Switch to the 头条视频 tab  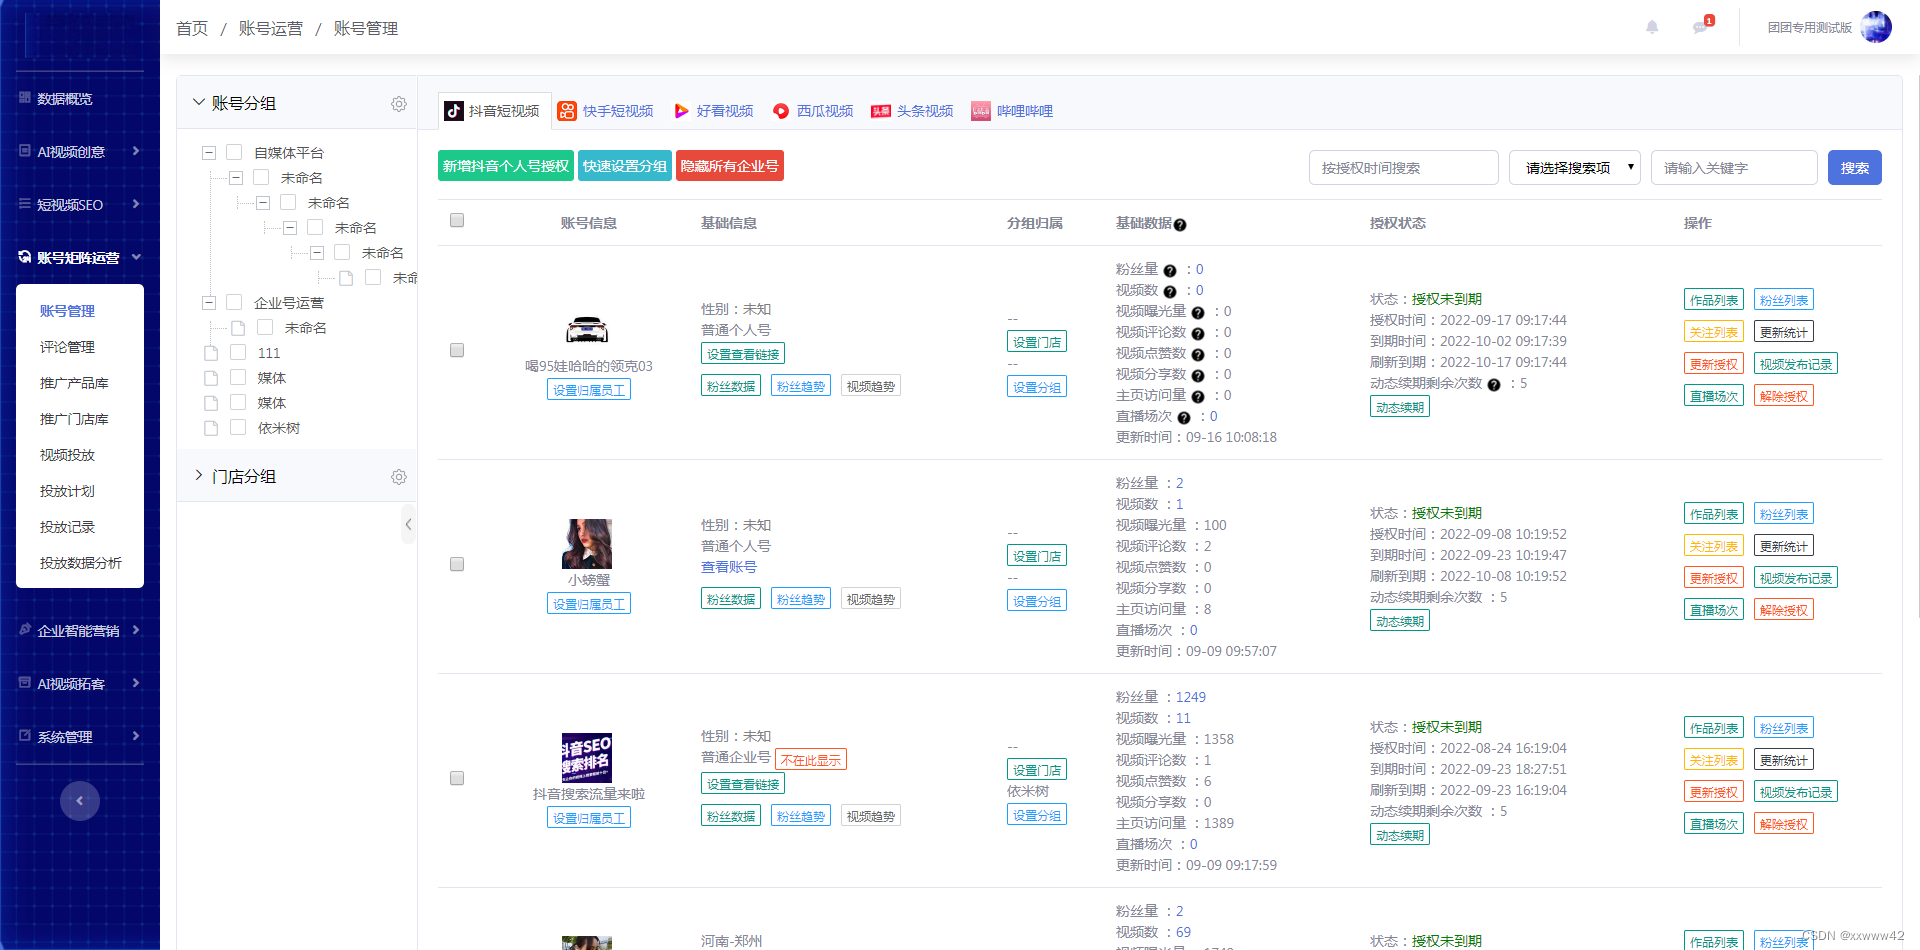(x=912, y=111)
